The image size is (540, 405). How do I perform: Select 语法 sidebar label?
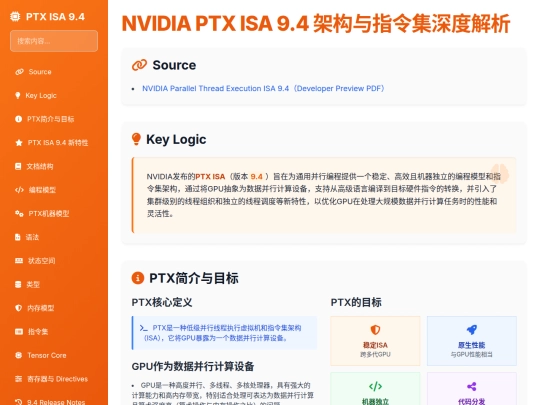coord(32,237)
